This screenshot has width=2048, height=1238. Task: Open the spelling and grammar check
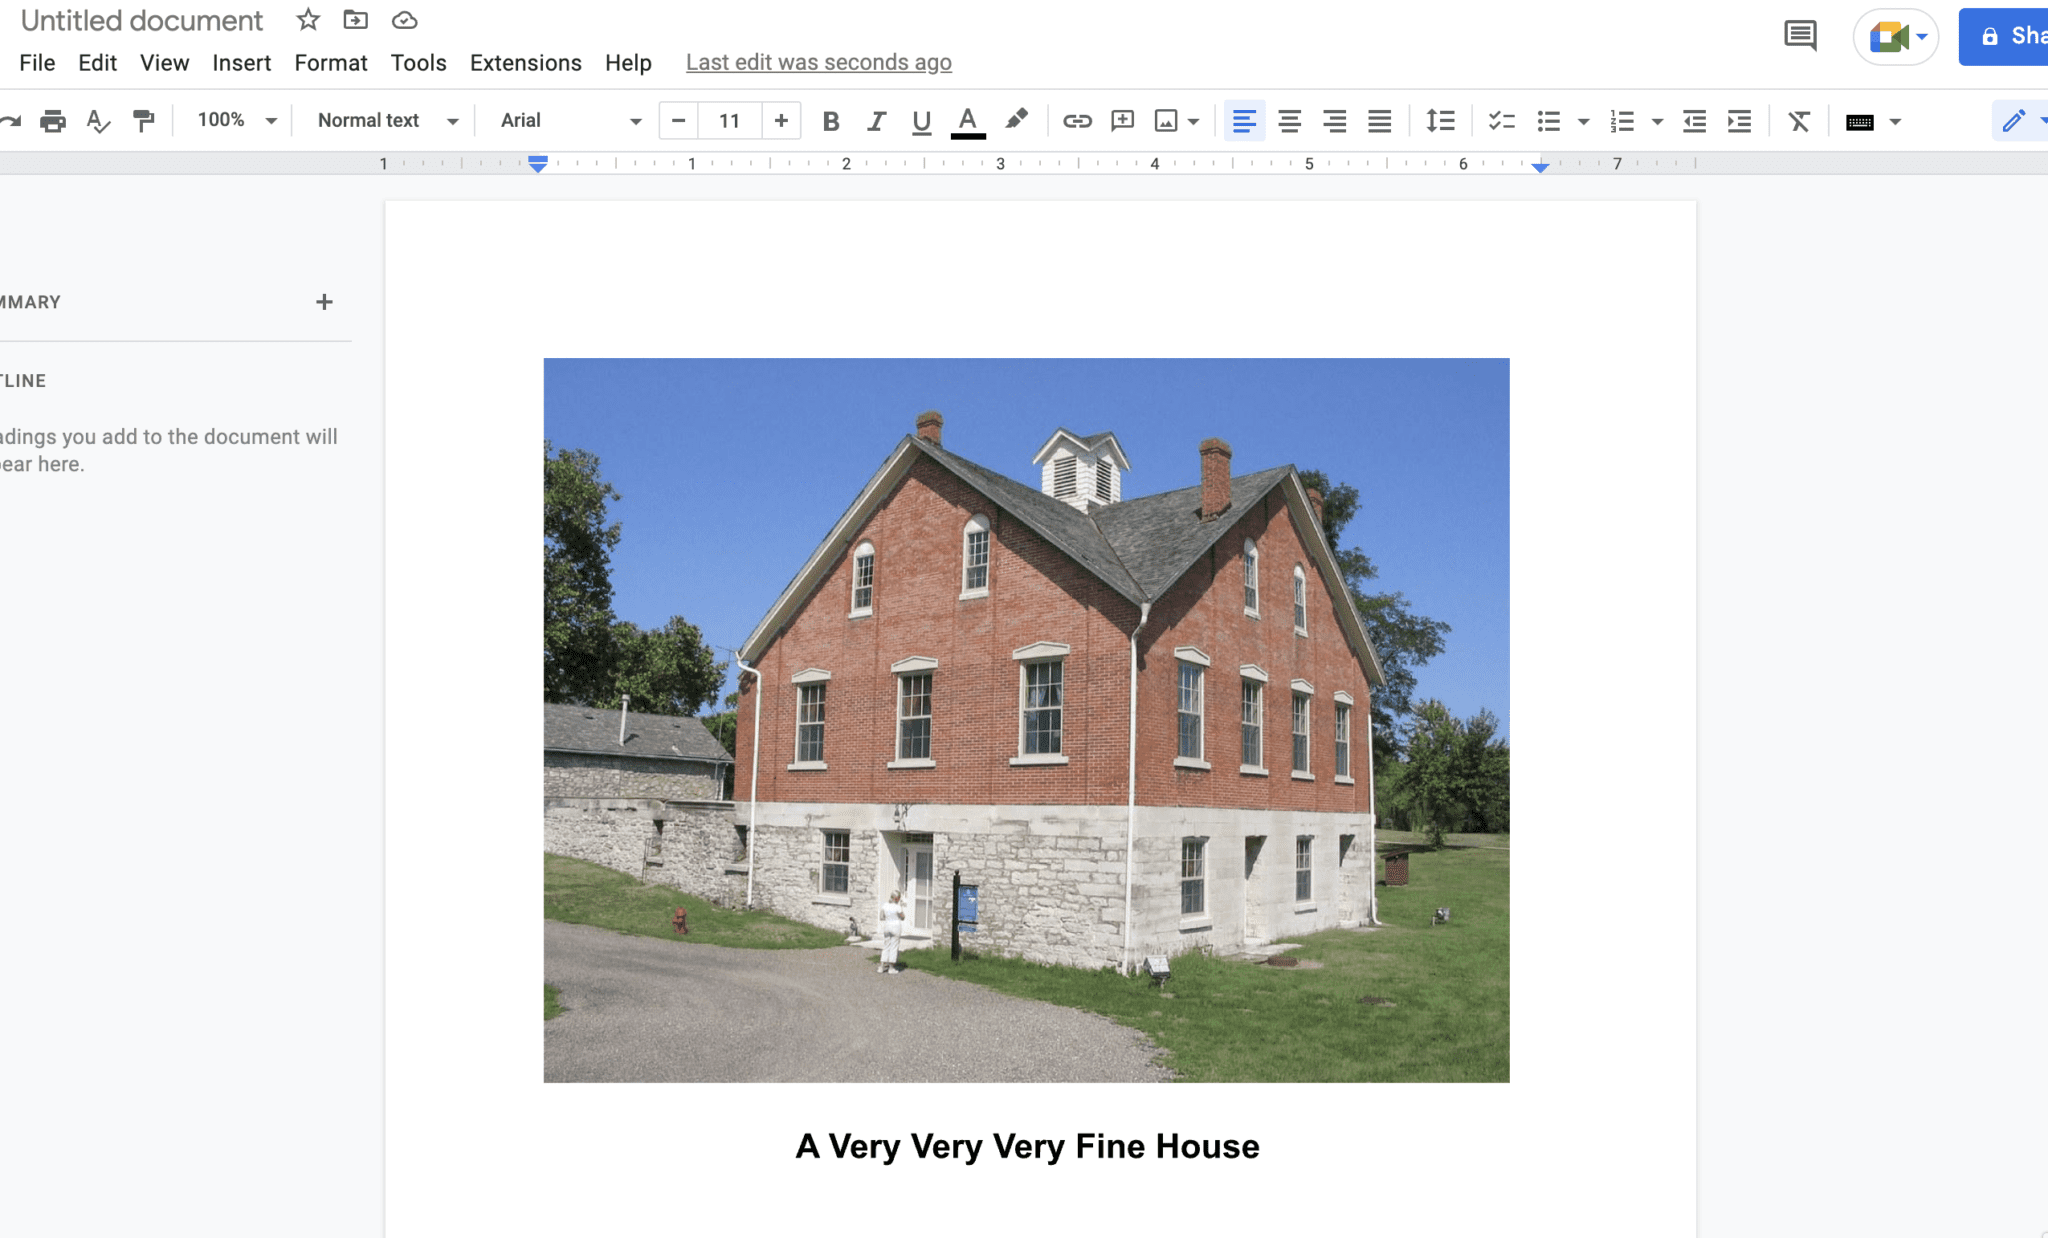(x=97, y=121)
